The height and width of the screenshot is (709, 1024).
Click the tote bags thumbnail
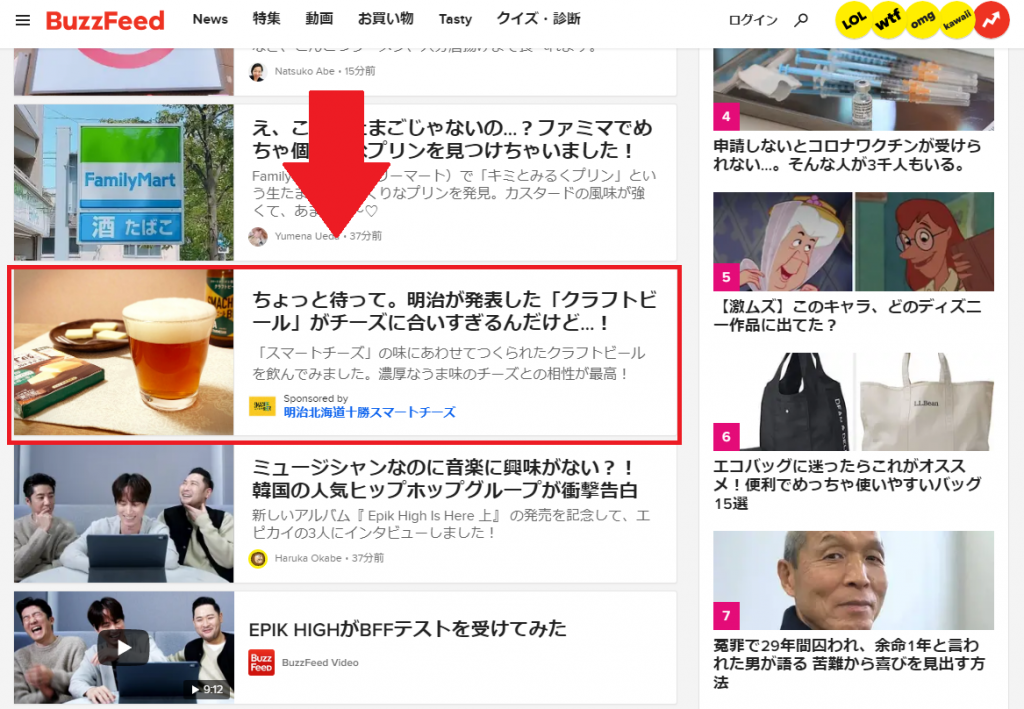click(x=854, y=402)
